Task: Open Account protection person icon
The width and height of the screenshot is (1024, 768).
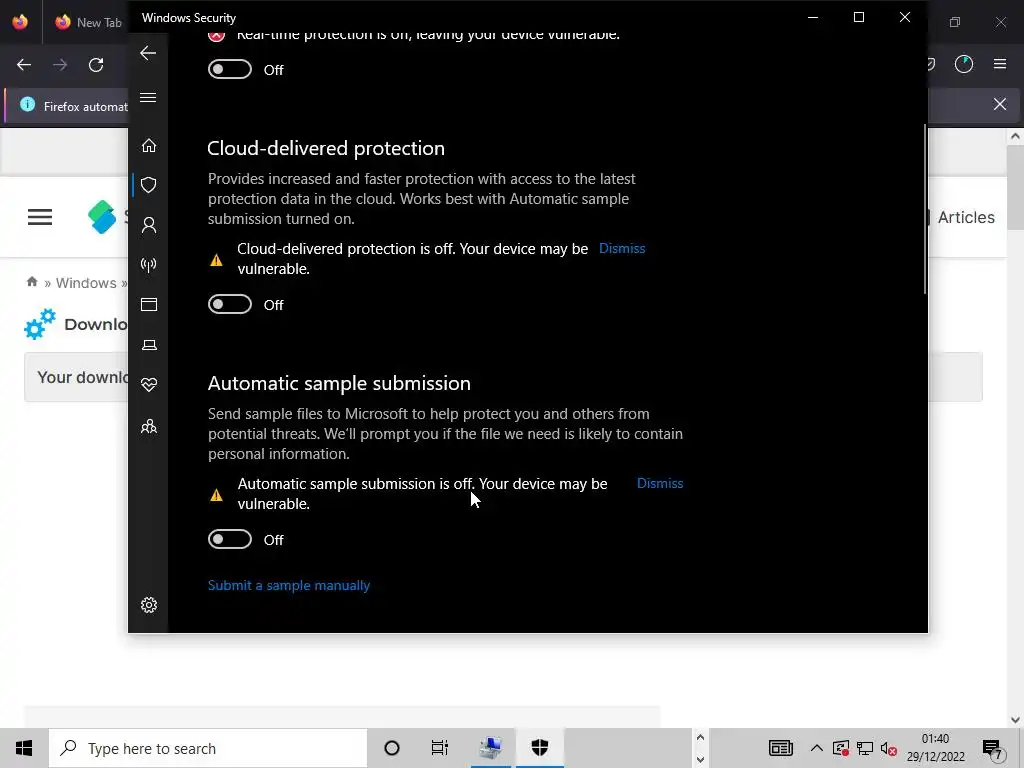Action: tap(149, 225)
